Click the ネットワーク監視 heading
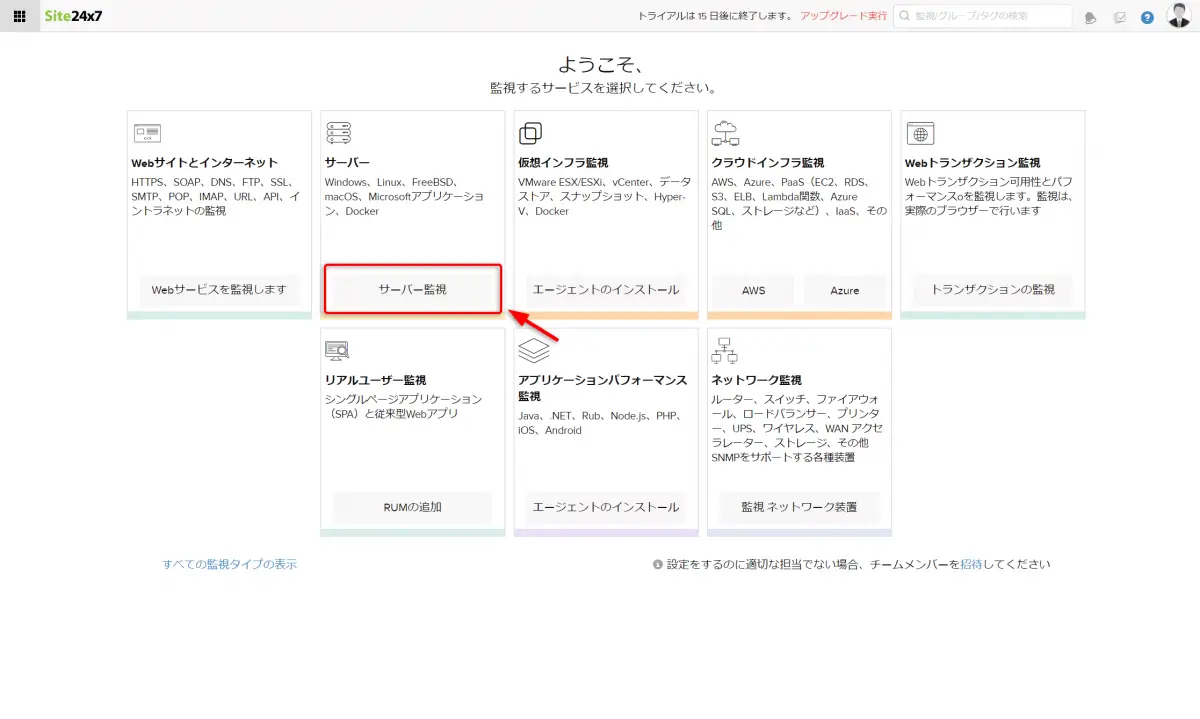Image resolution: width=1200 pixels, height=719 pixels. point(757,380)
